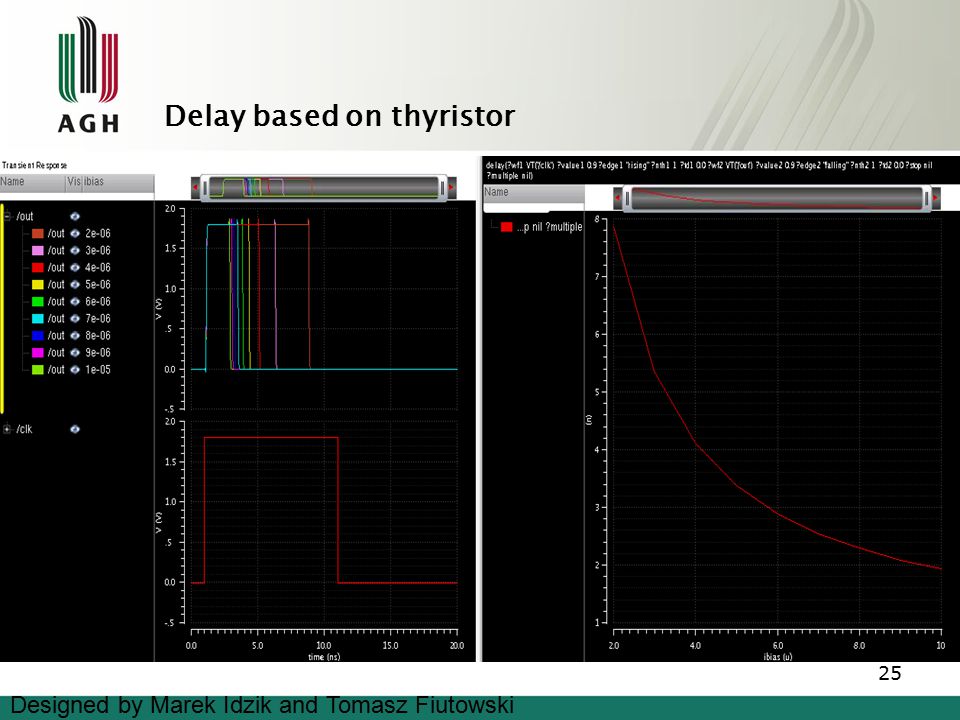Image resolution: width=960 pixels, height=720 pixels.
Task: Hide the /out 8e-06 trace
Action: pos(75,336)
